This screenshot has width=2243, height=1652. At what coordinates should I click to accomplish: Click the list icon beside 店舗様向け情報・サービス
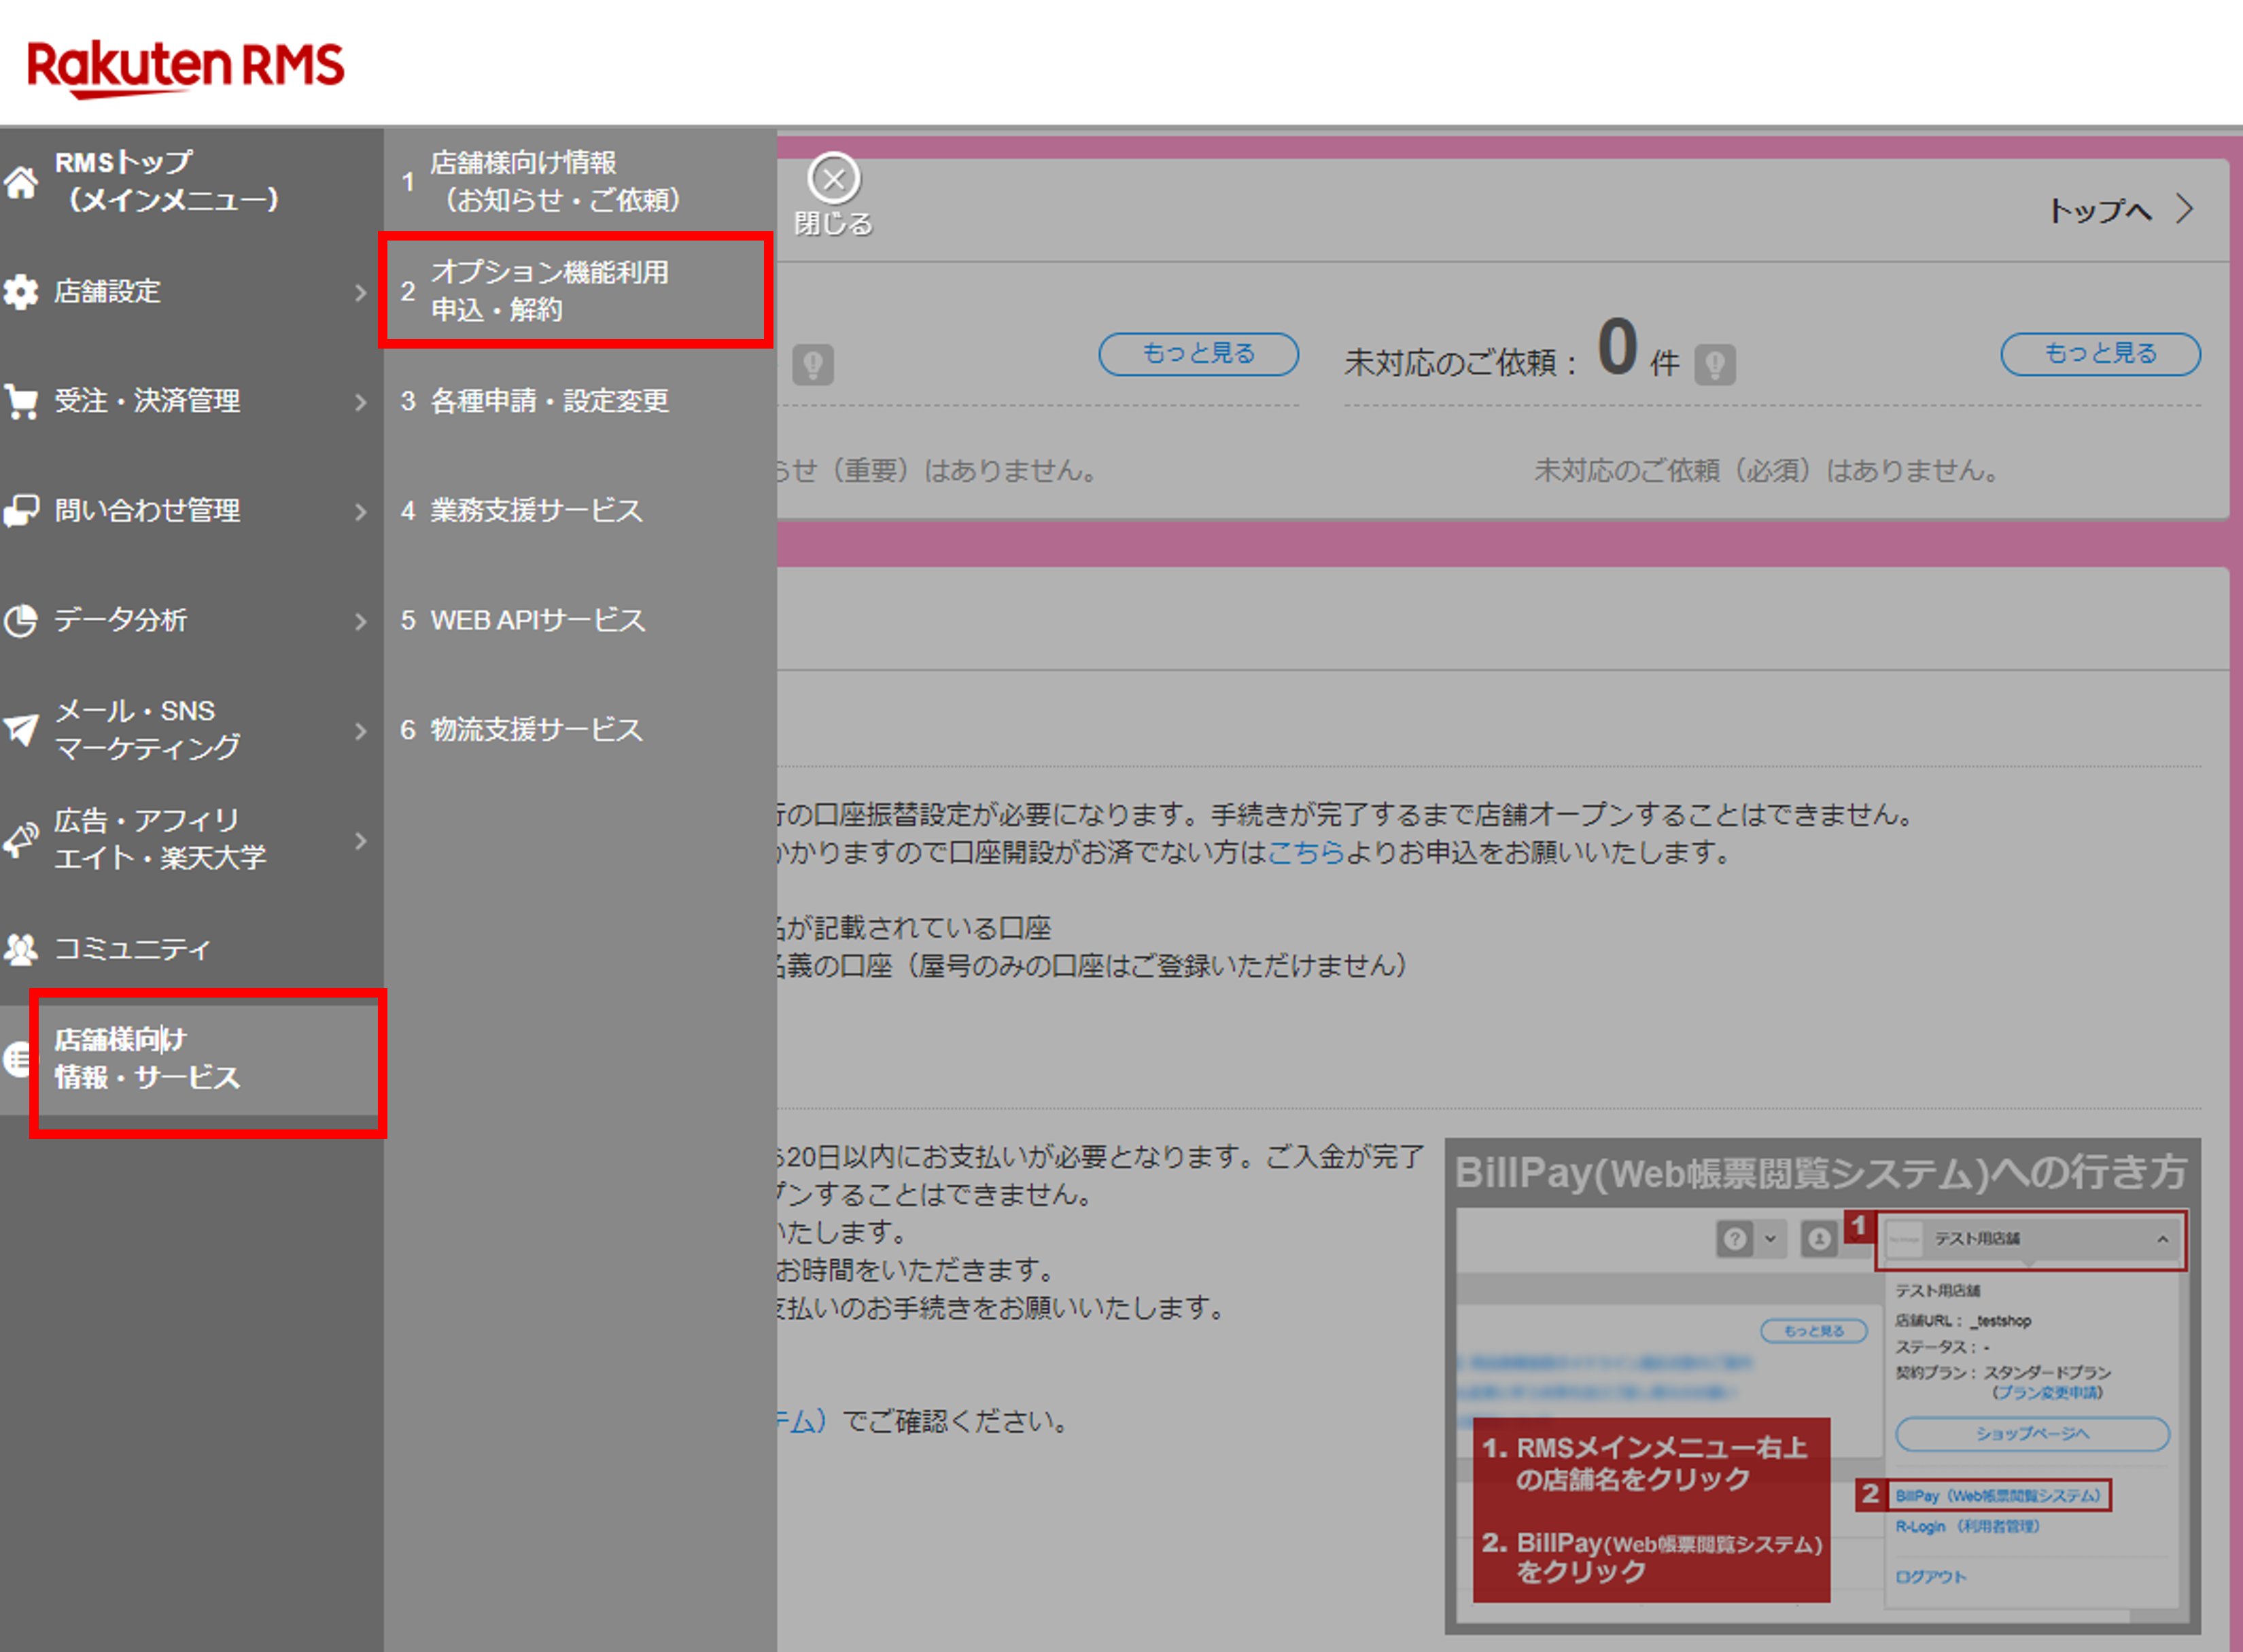tap(16, 1059)
